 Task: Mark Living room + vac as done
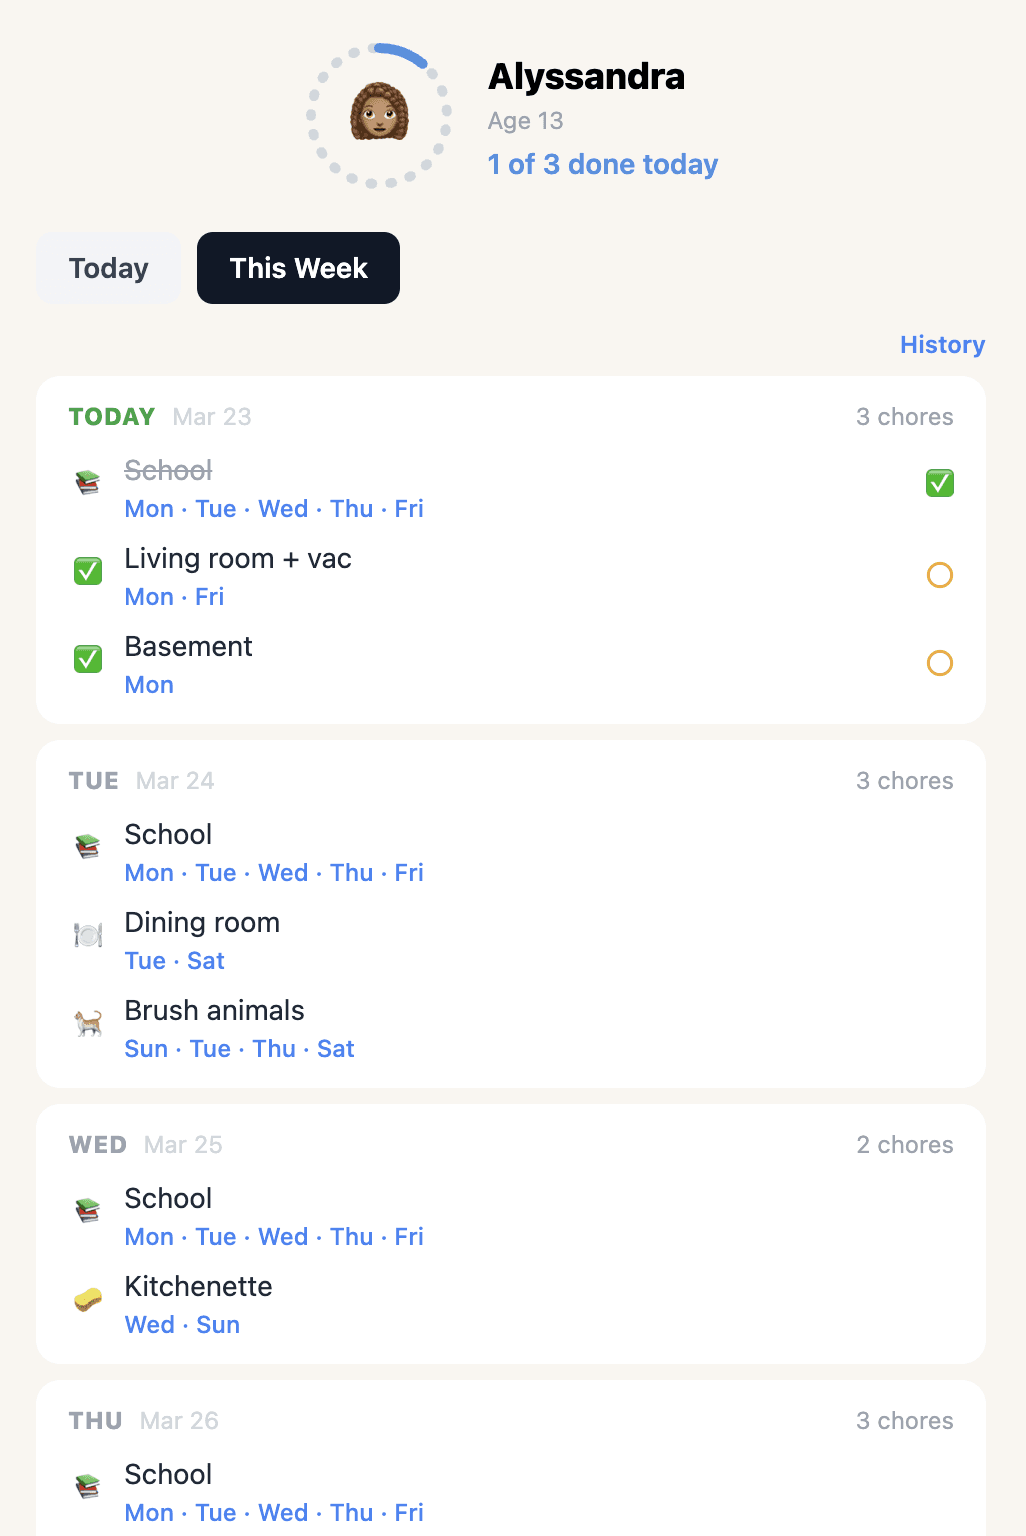938,575
